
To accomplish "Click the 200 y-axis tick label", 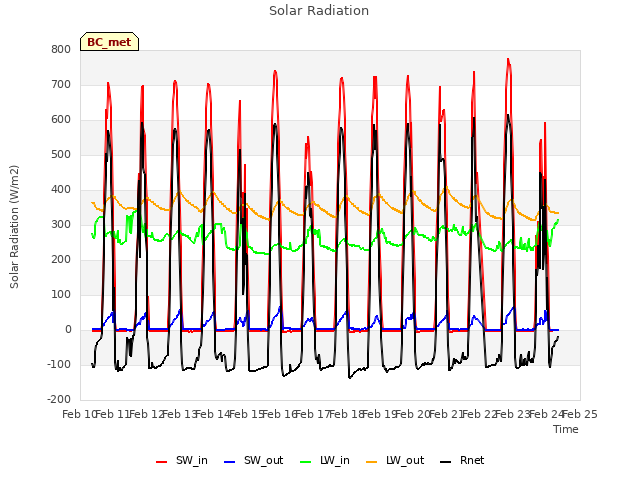I will 61,260.
